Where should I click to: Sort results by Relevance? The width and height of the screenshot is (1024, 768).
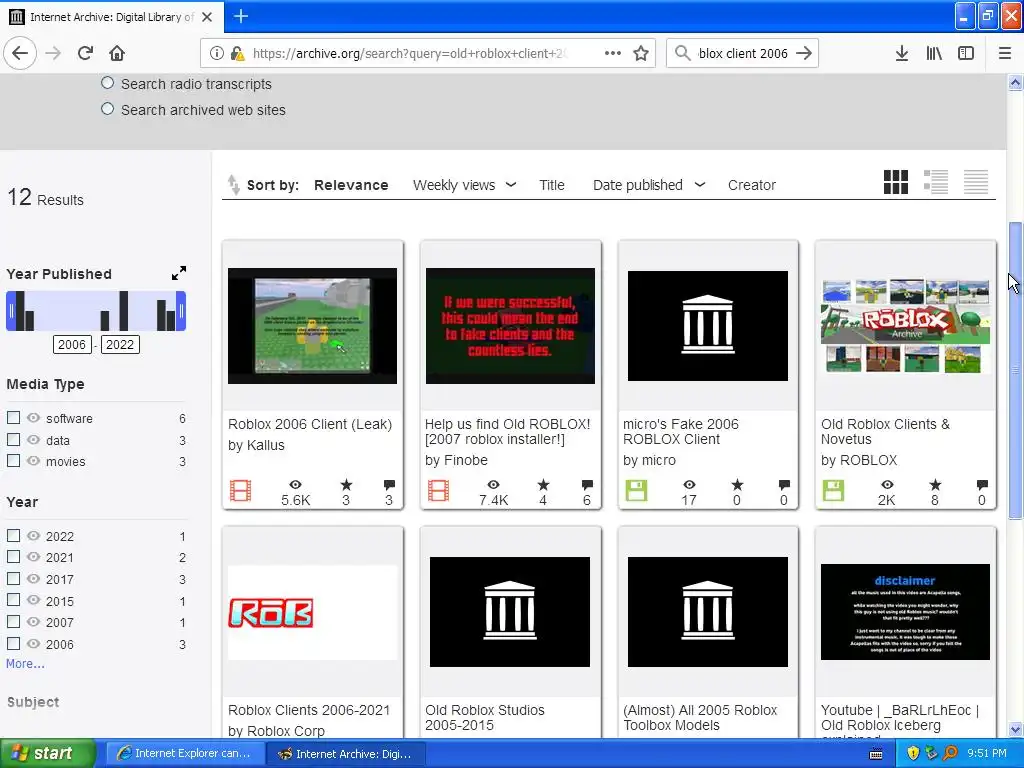pos(351,185)
